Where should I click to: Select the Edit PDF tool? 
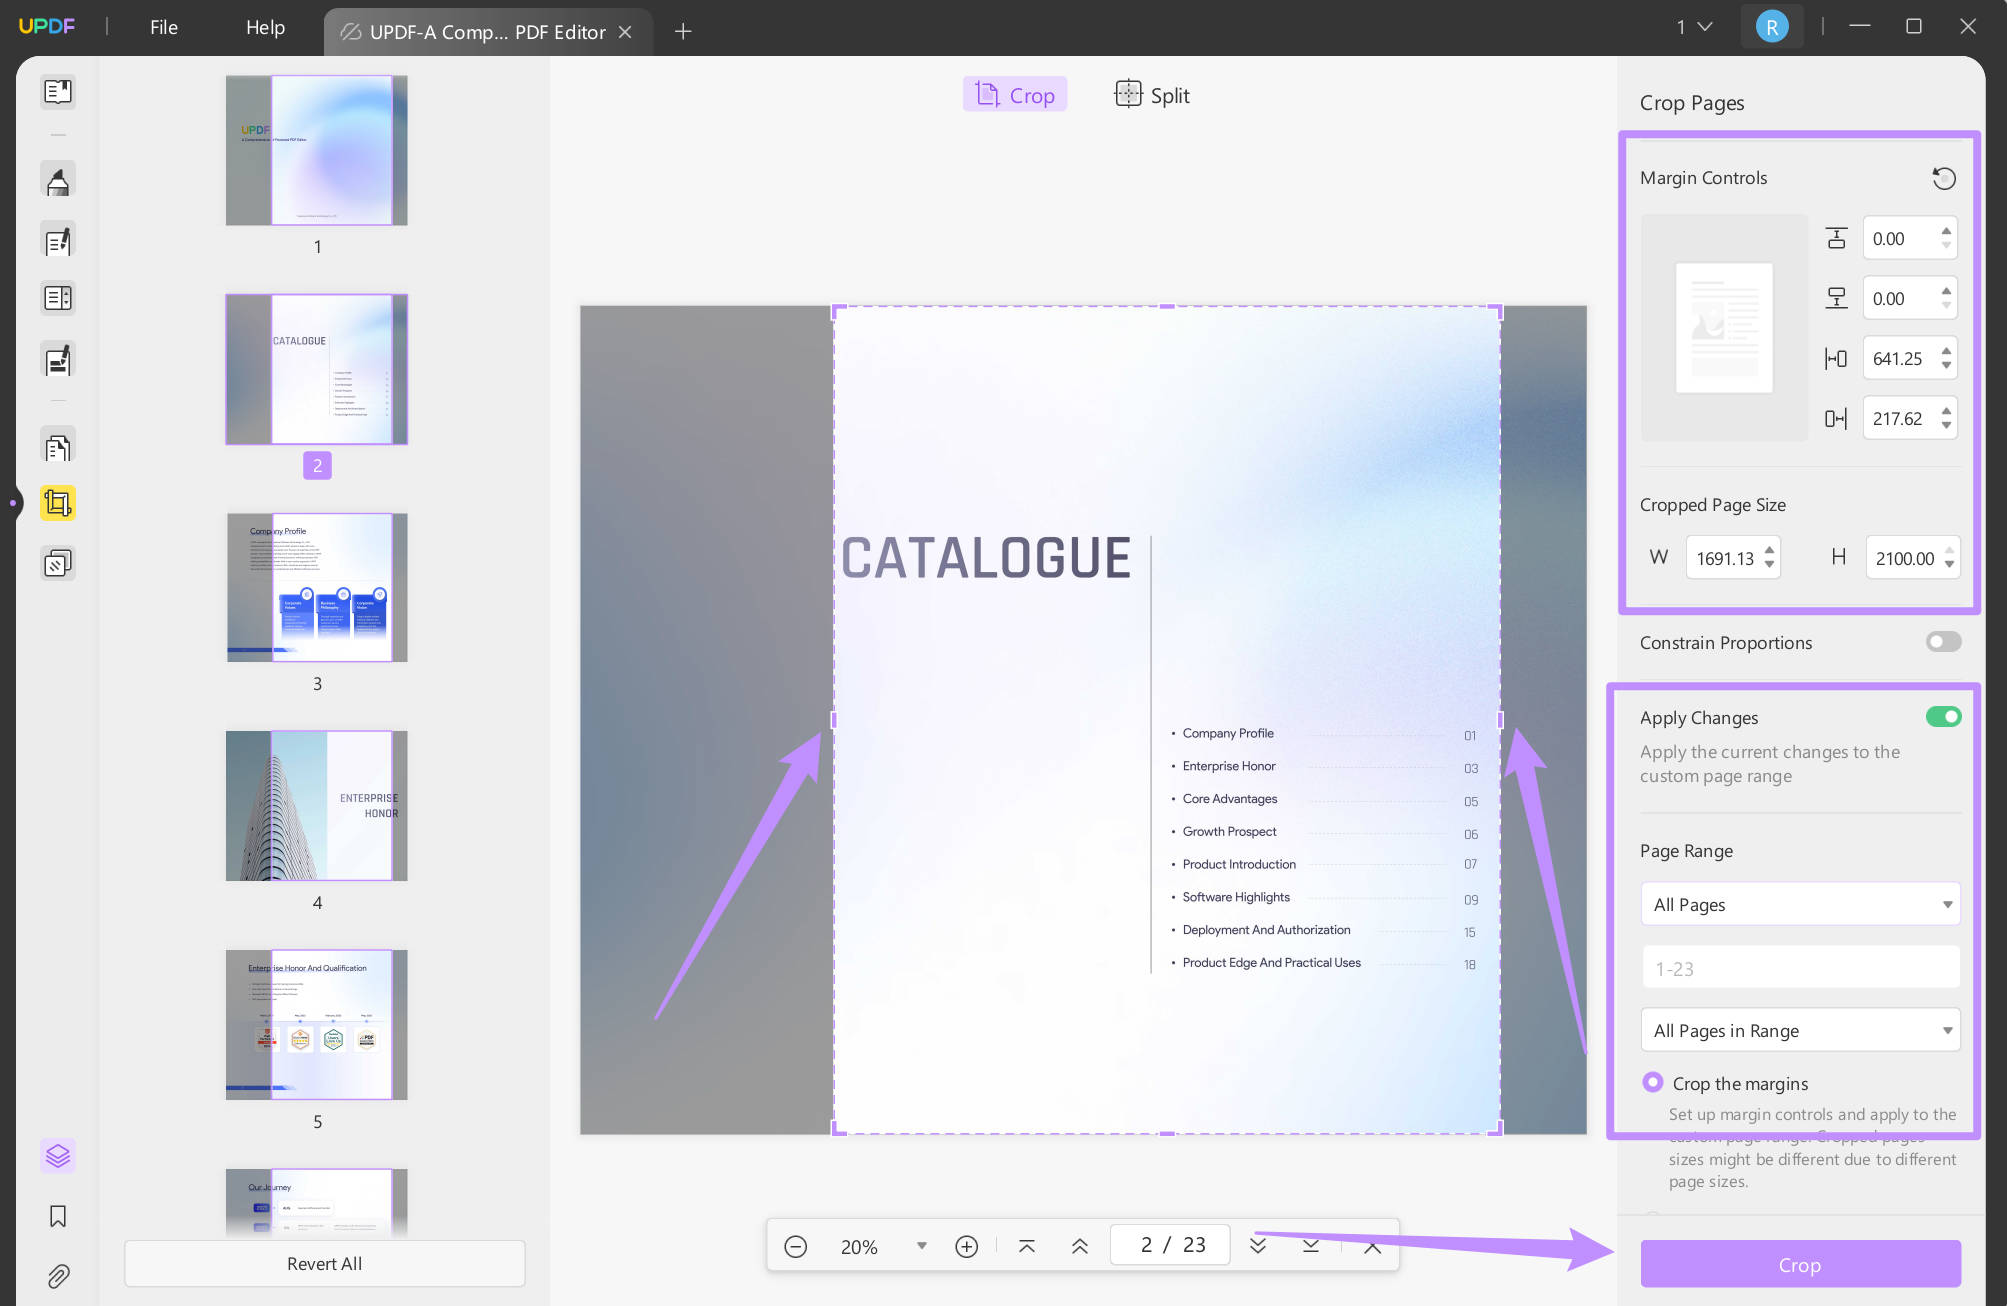tap(57, 239)
